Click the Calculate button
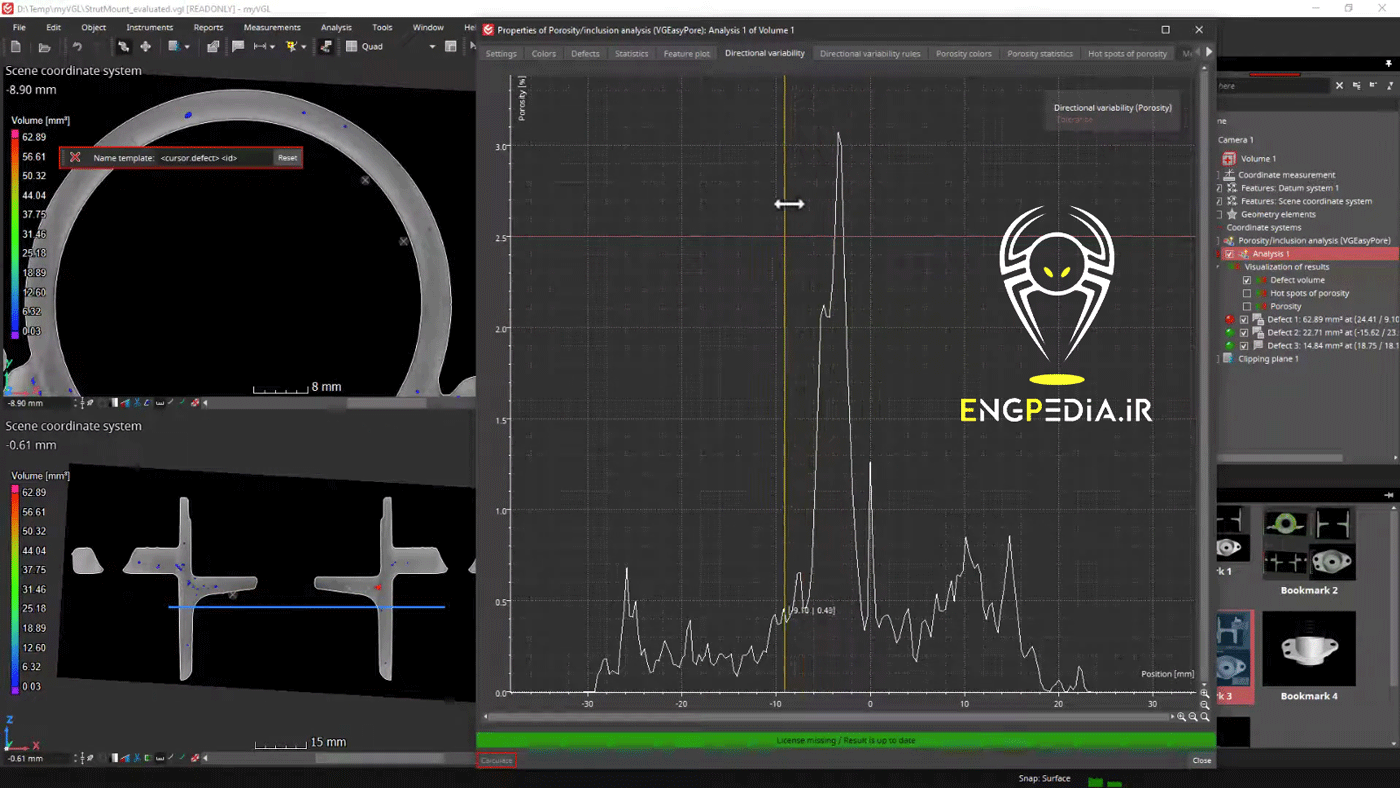The width and height of the screenshot is (1400, 788). [x=497, y=760]
